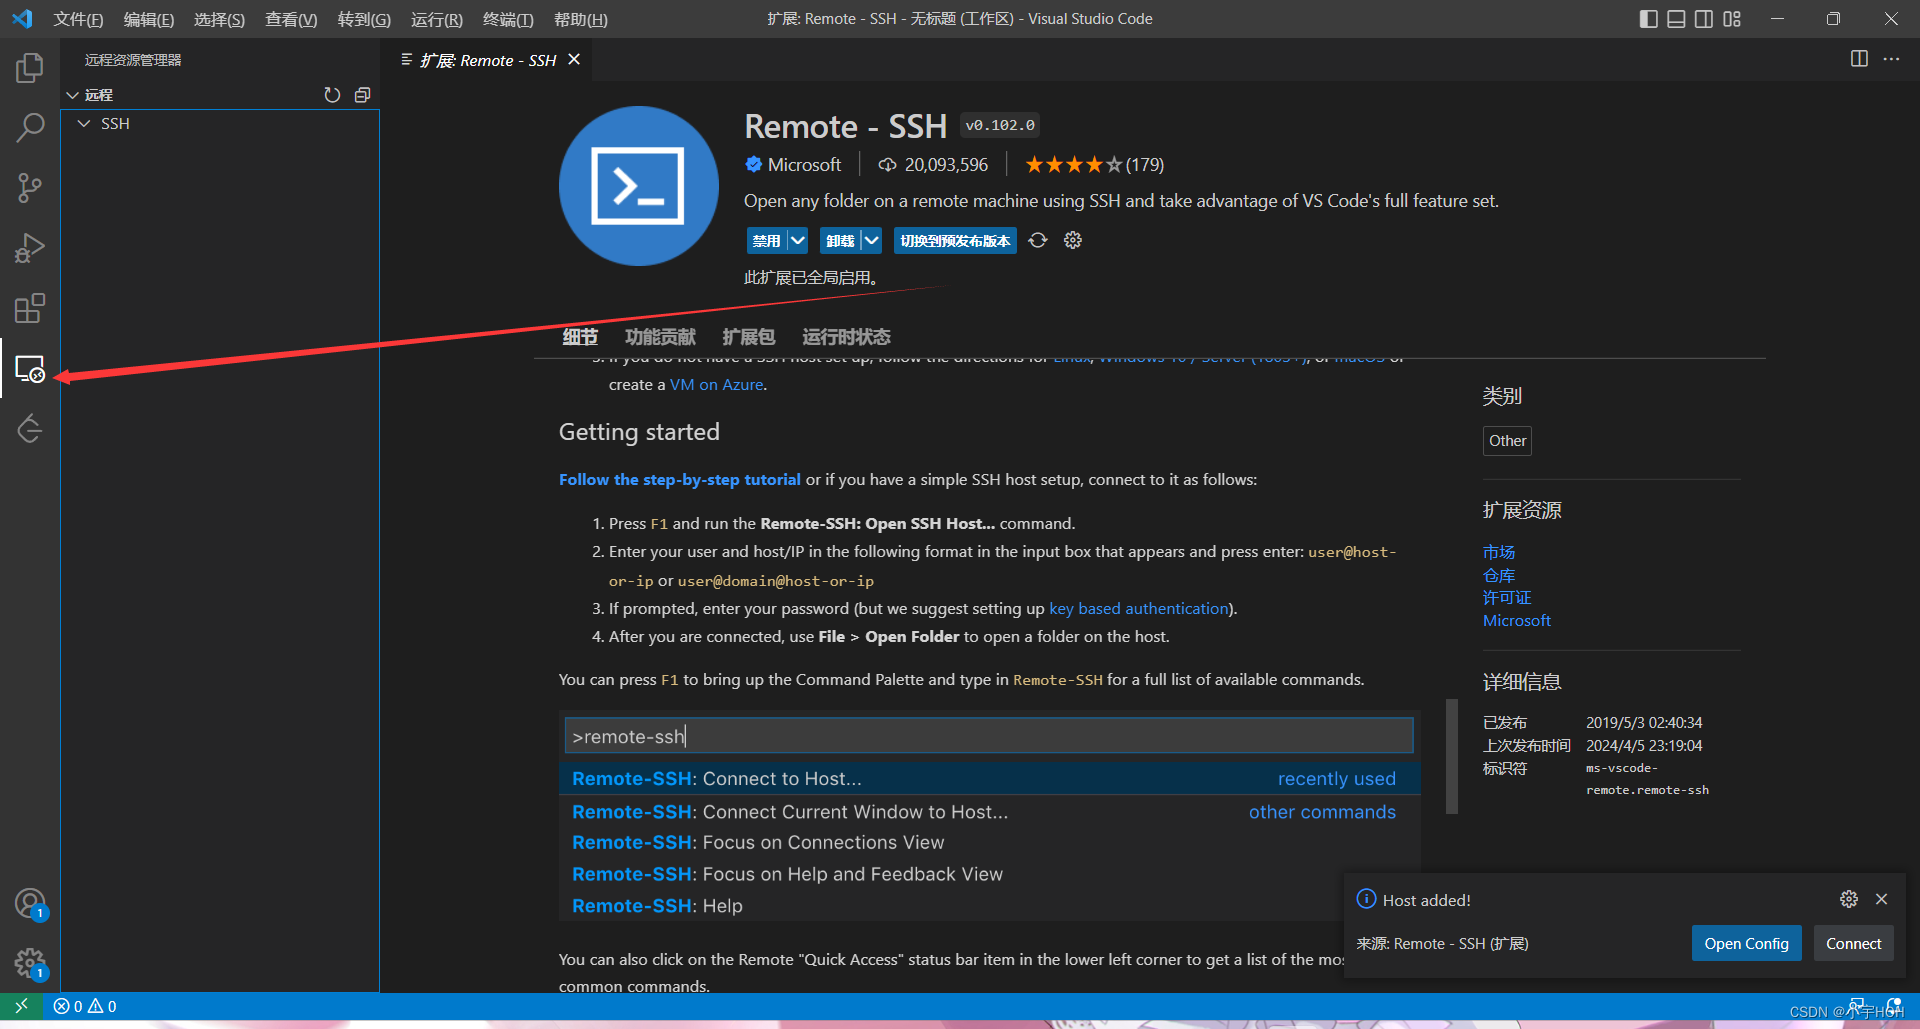Viewport: 1920px width, 1029px height.
Task: Open the Remote Explorer view
Action: pos(30,369)
